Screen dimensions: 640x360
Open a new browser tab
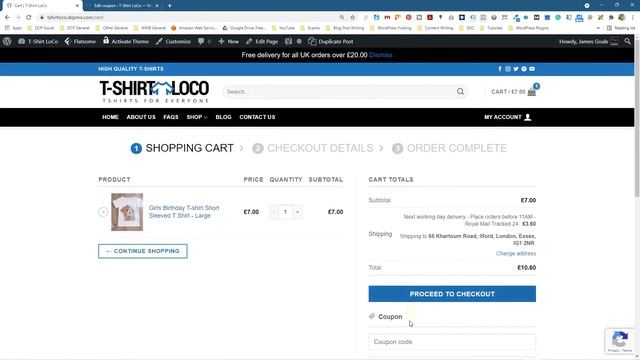click(169, 6)
